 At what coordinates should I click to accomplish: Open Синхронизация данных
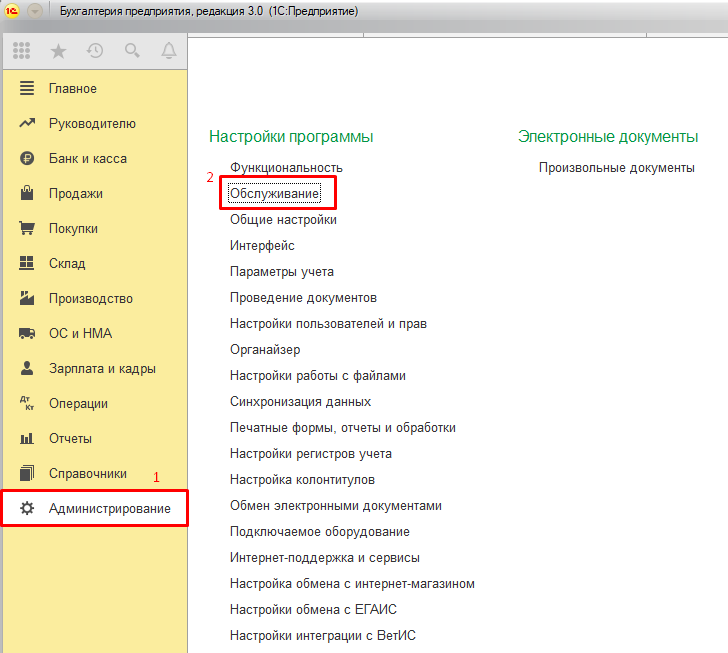point(300,401)
